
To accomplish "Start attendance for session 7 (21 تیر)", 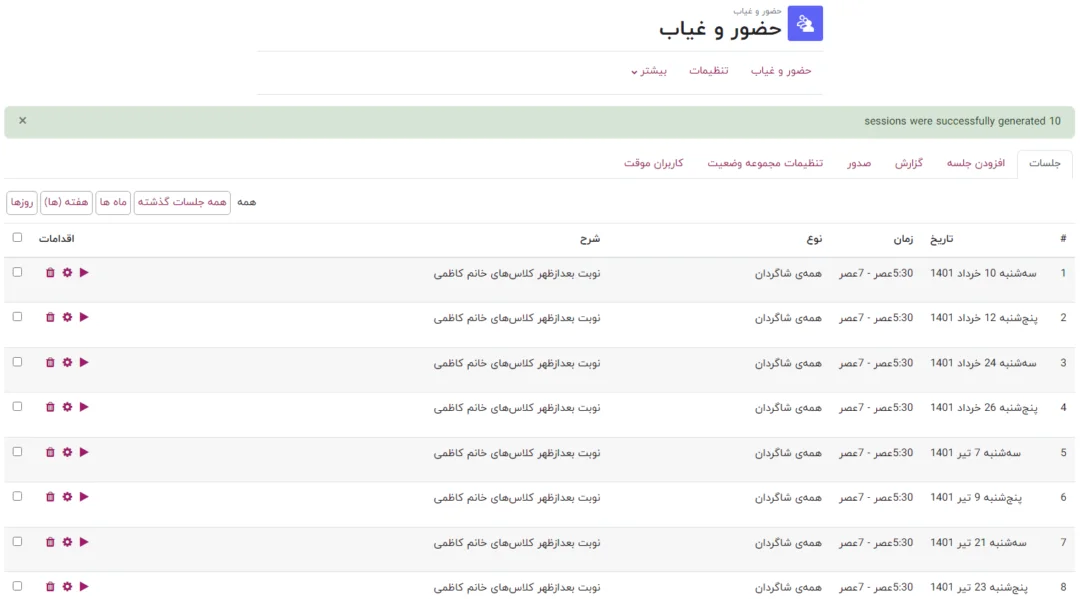I will (x=84, y=542).
